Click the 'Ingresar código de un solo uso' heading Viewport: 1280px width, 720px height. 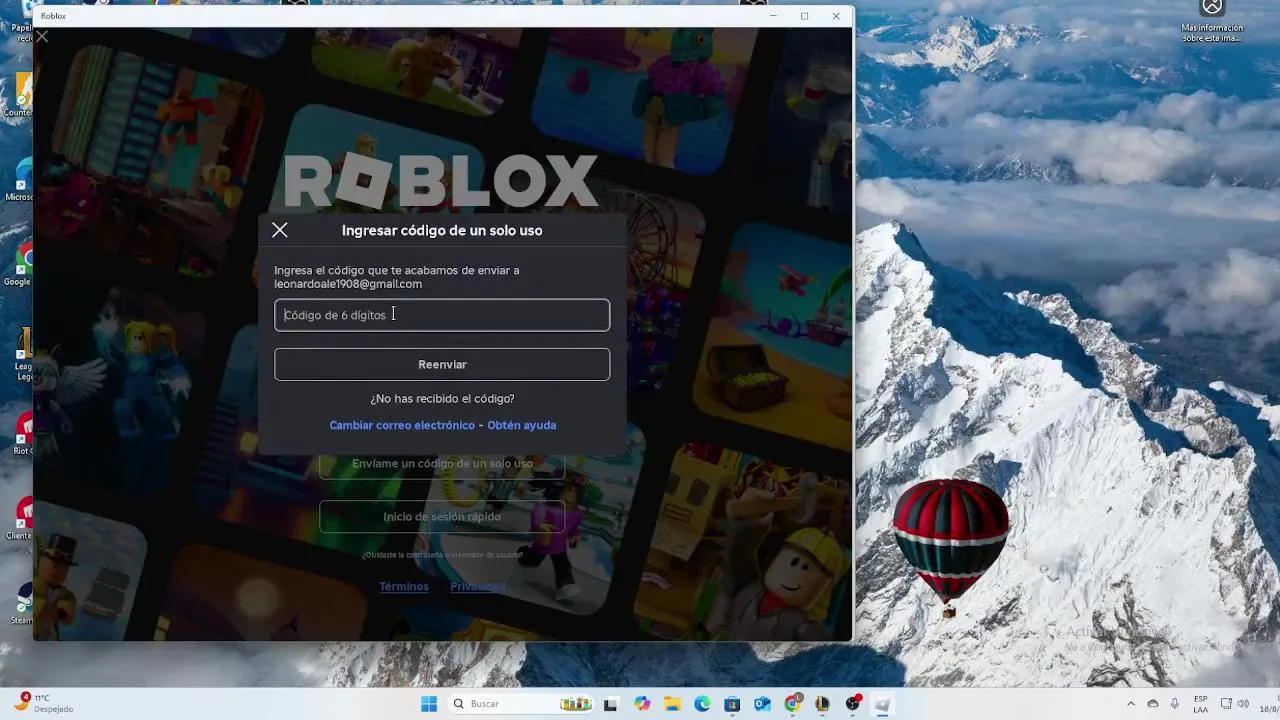coord(442,230)
